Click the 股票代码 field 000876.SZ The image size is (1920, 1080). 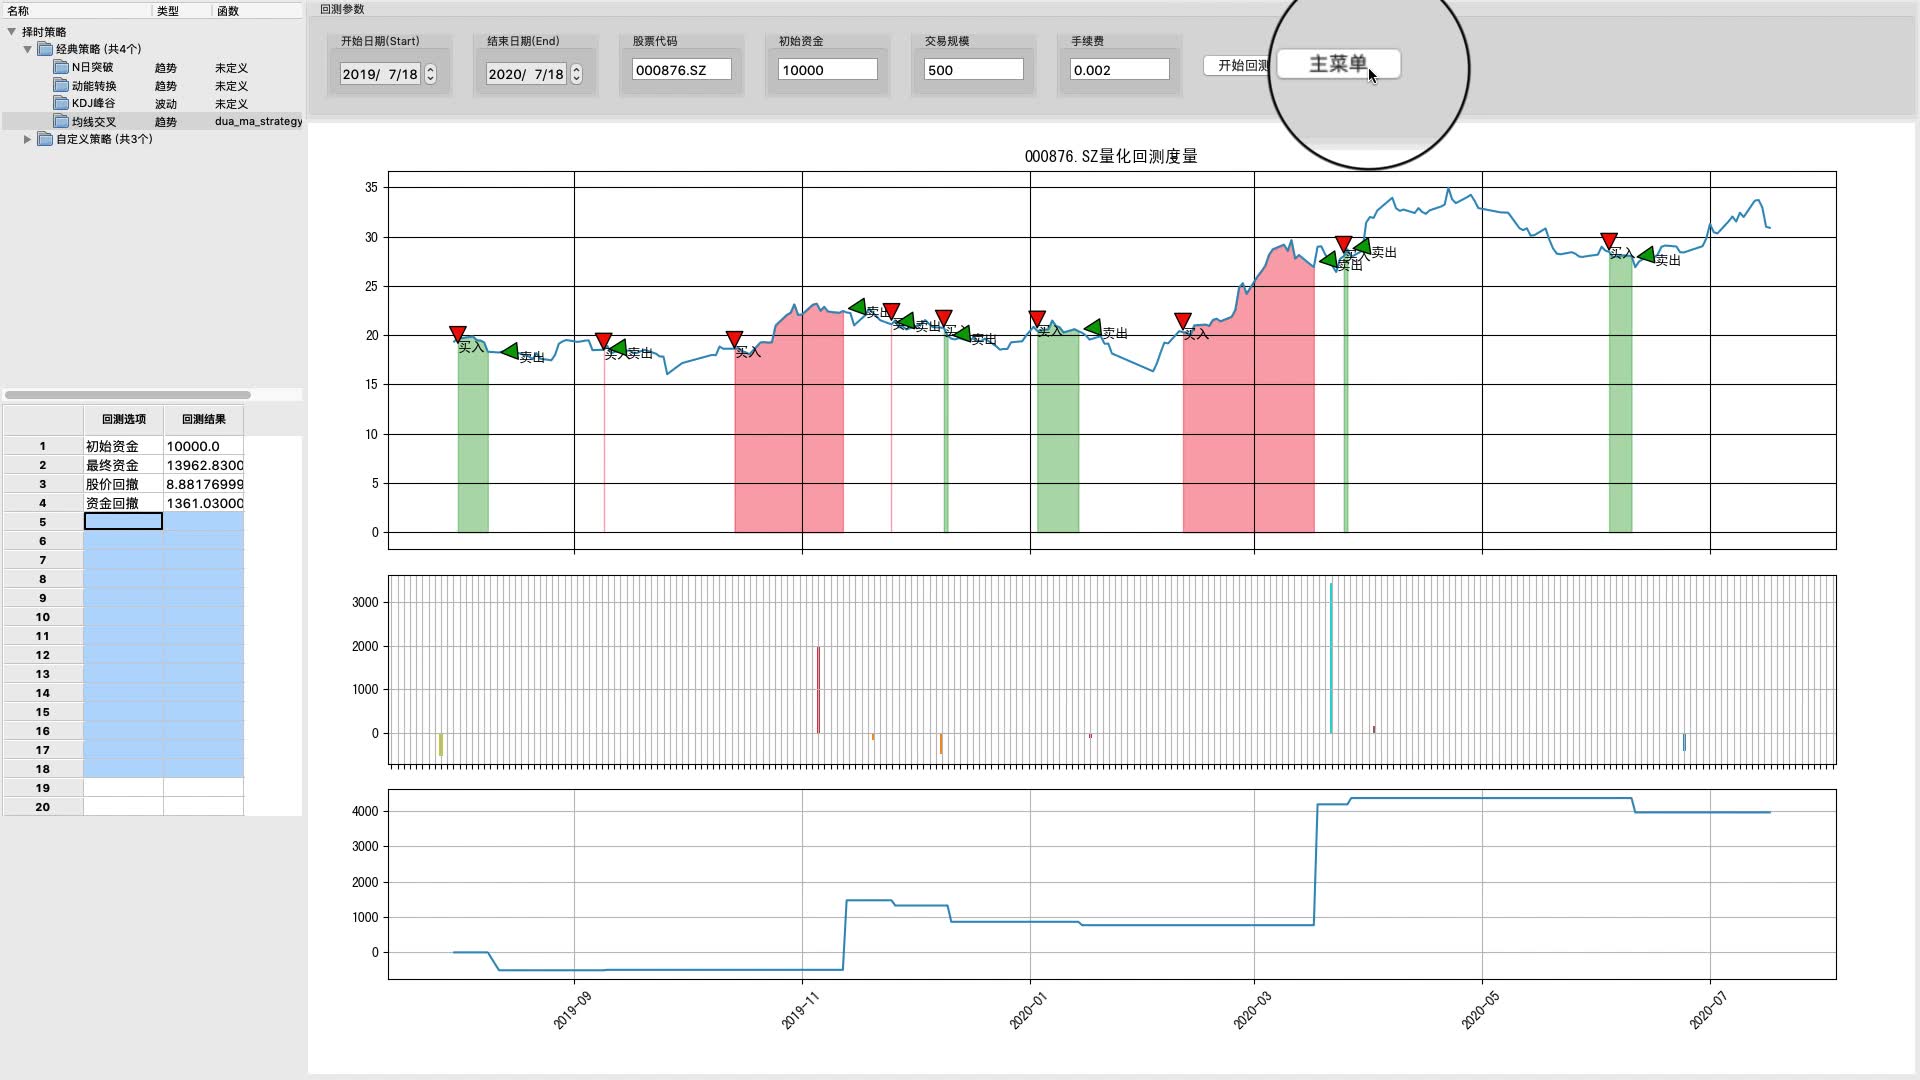point(681,69)
